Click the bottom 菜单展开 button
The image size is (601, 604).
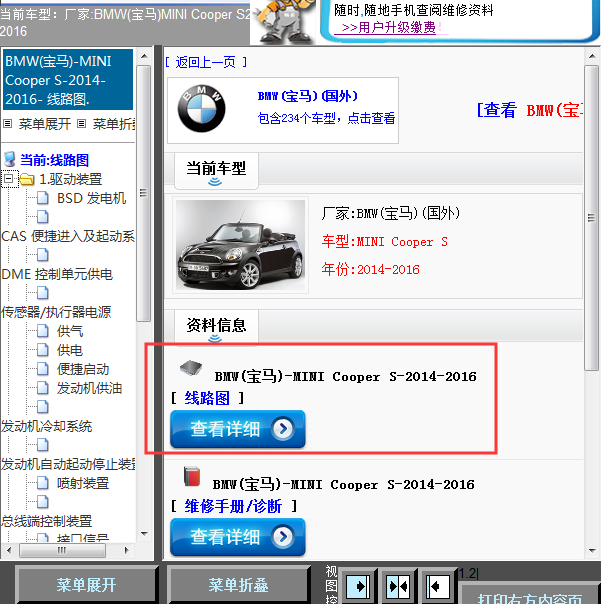click(86, 585)
